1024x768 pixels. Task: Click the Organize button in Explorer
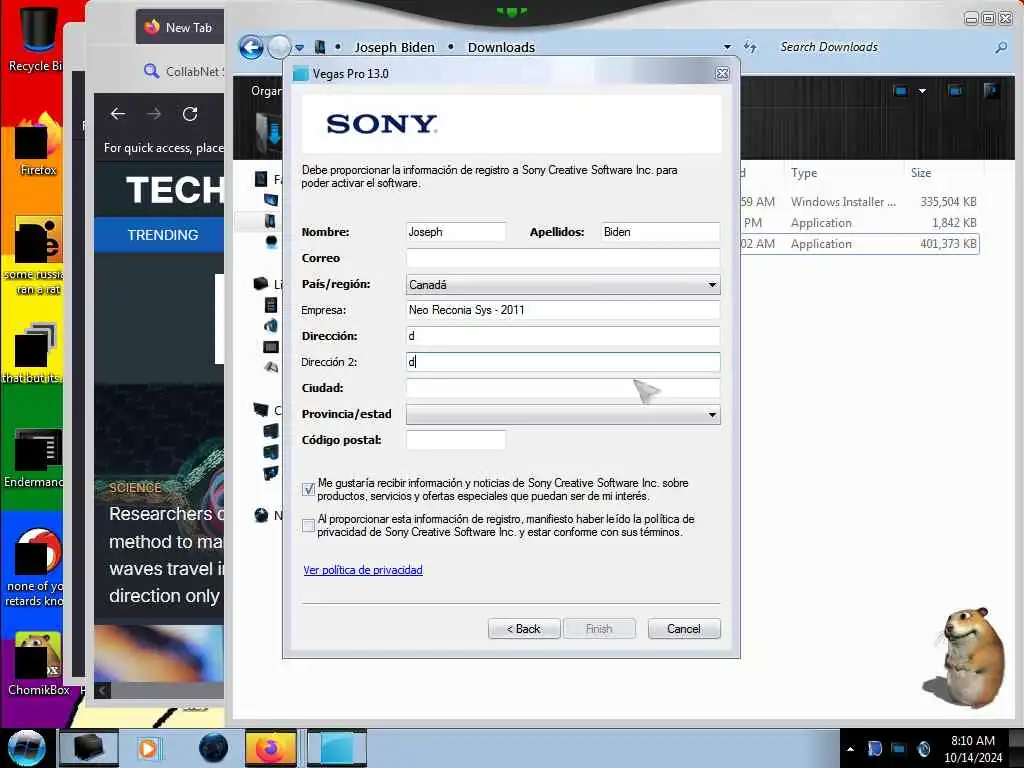tap(264, 91)
